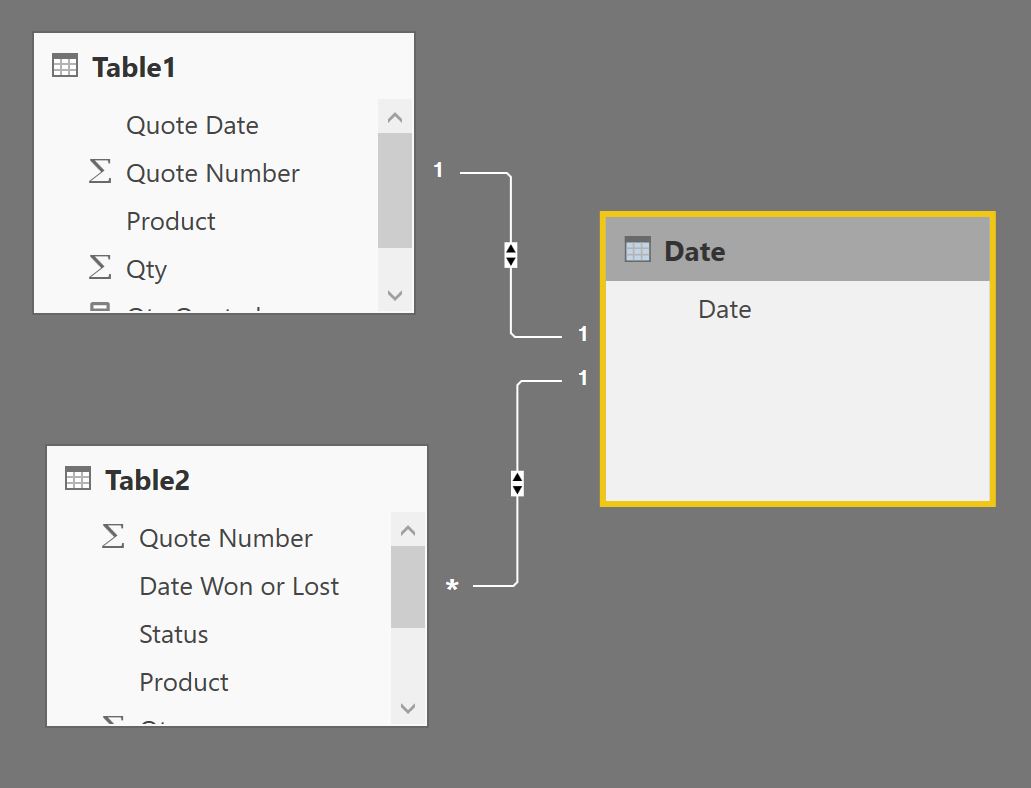Image resolution: width=1031 pixels, height=788 pixels.
Task: Click the scroll down arrow in Table1
Action: [395, 295]
